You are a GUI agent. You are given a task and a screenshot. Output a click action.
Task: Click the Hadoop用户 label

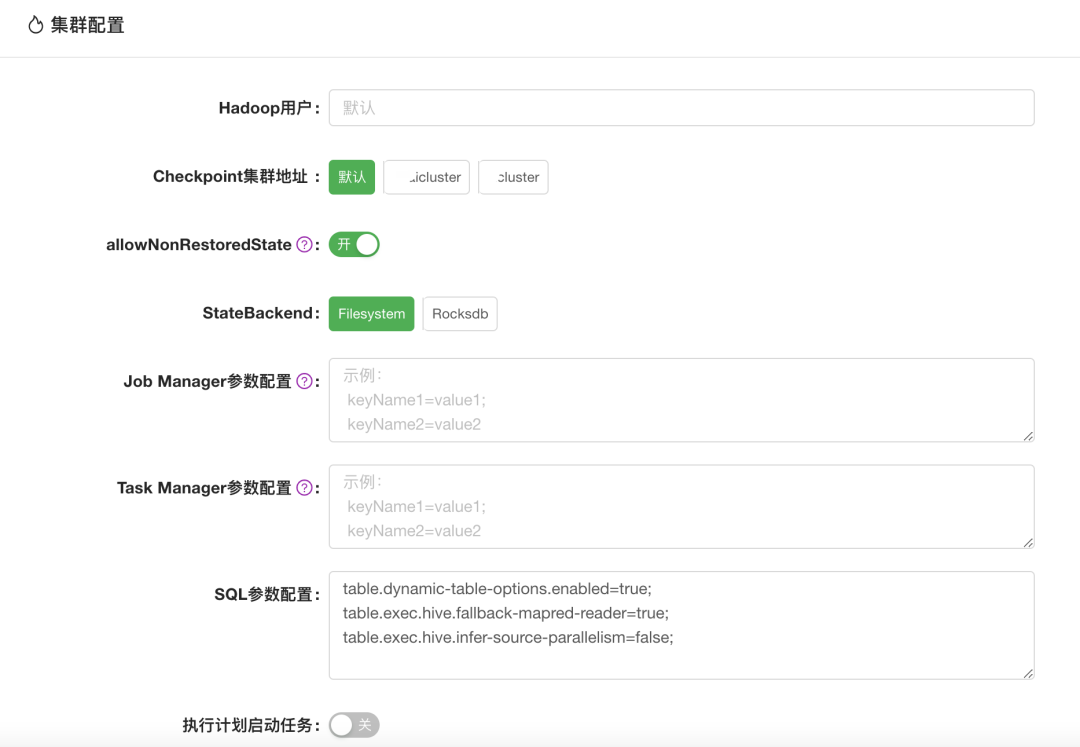pyautogui.click(x=269, y=108)
